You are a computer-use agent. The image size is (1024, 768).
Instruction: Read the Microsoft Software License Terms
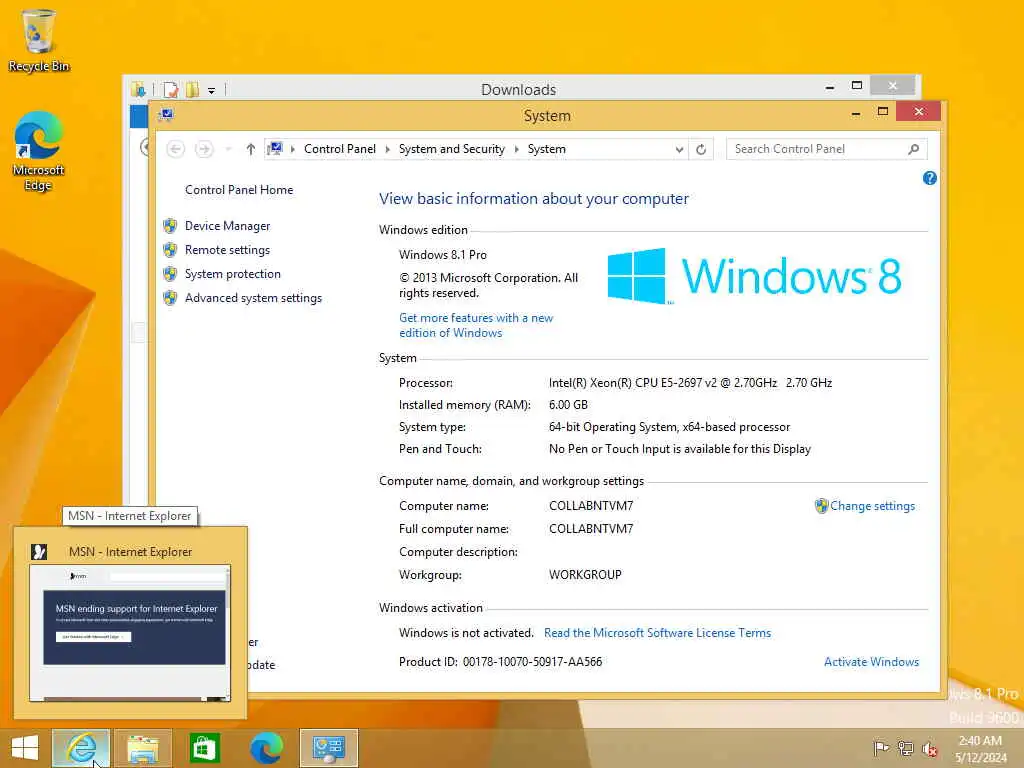tap(657, 633)
